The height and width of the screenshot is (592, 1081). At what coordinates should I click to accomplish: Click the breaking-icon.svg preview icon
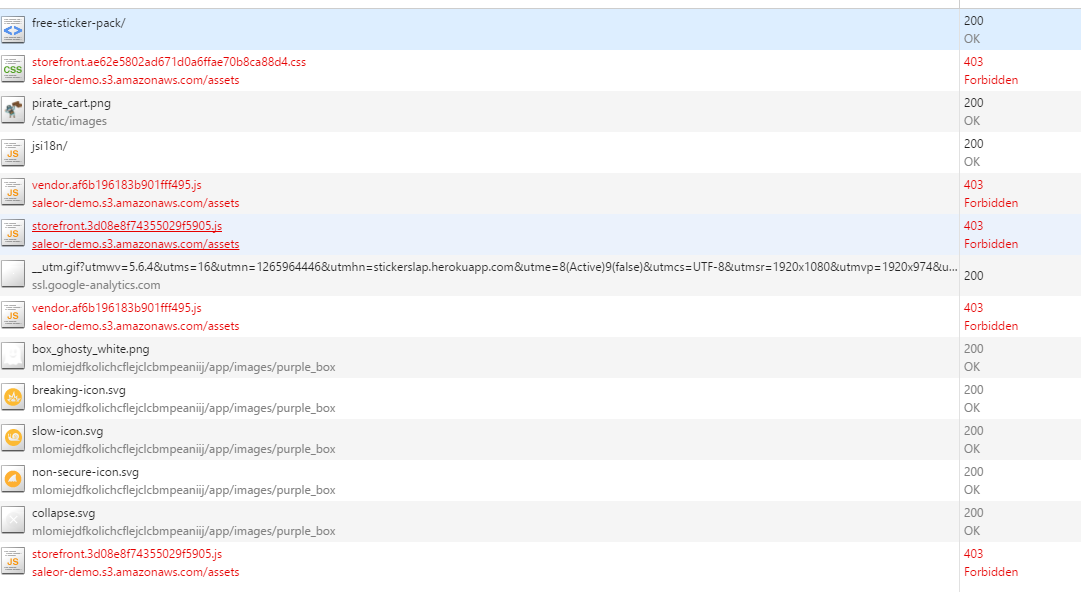click(13, 397)
